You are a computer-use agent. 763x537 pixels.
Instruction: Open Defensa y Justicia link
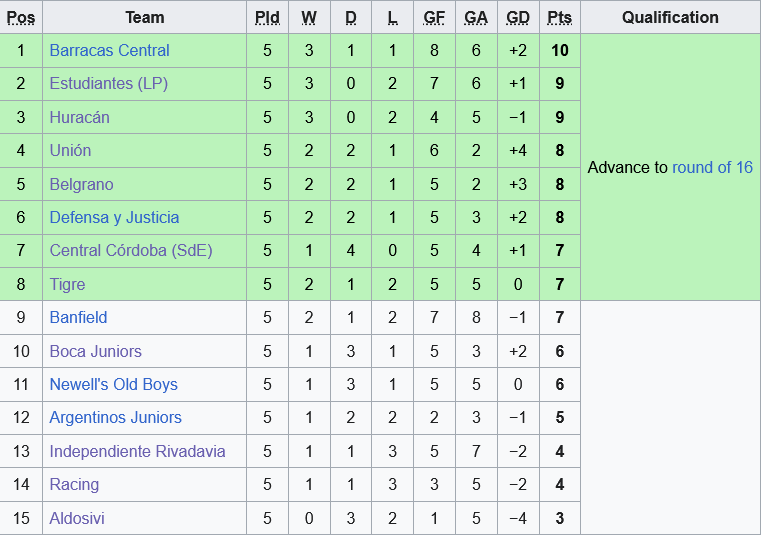click(114, 218)
